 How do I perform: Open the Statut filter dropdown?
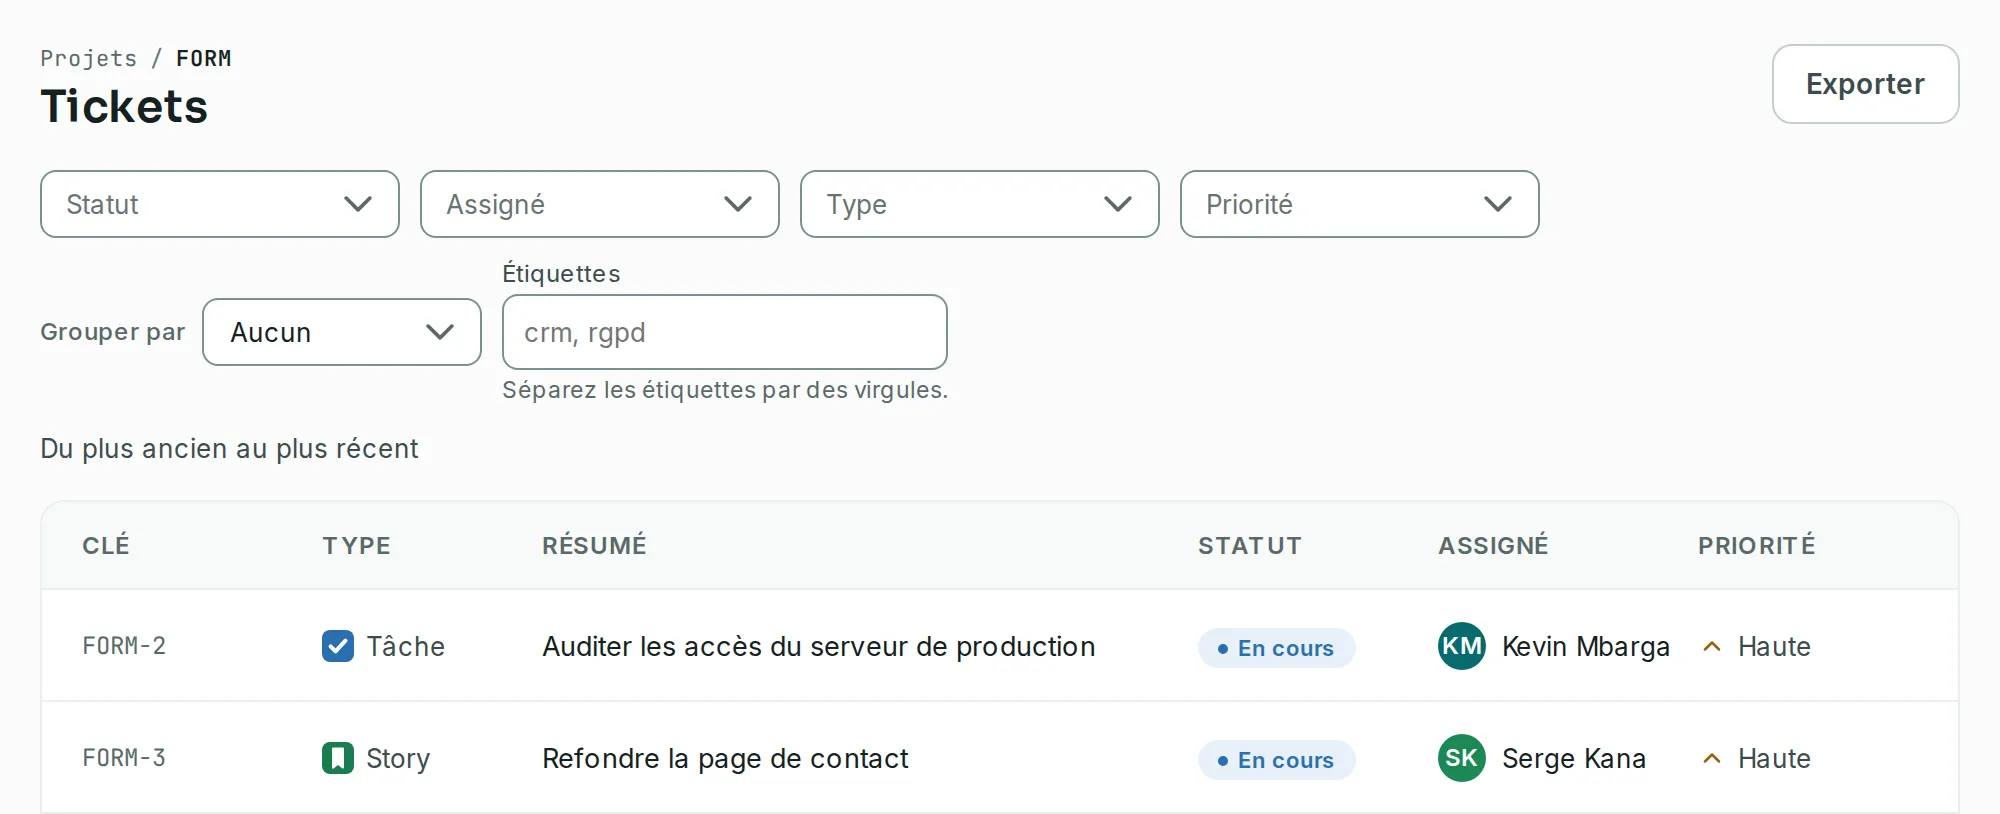(220, 204)
